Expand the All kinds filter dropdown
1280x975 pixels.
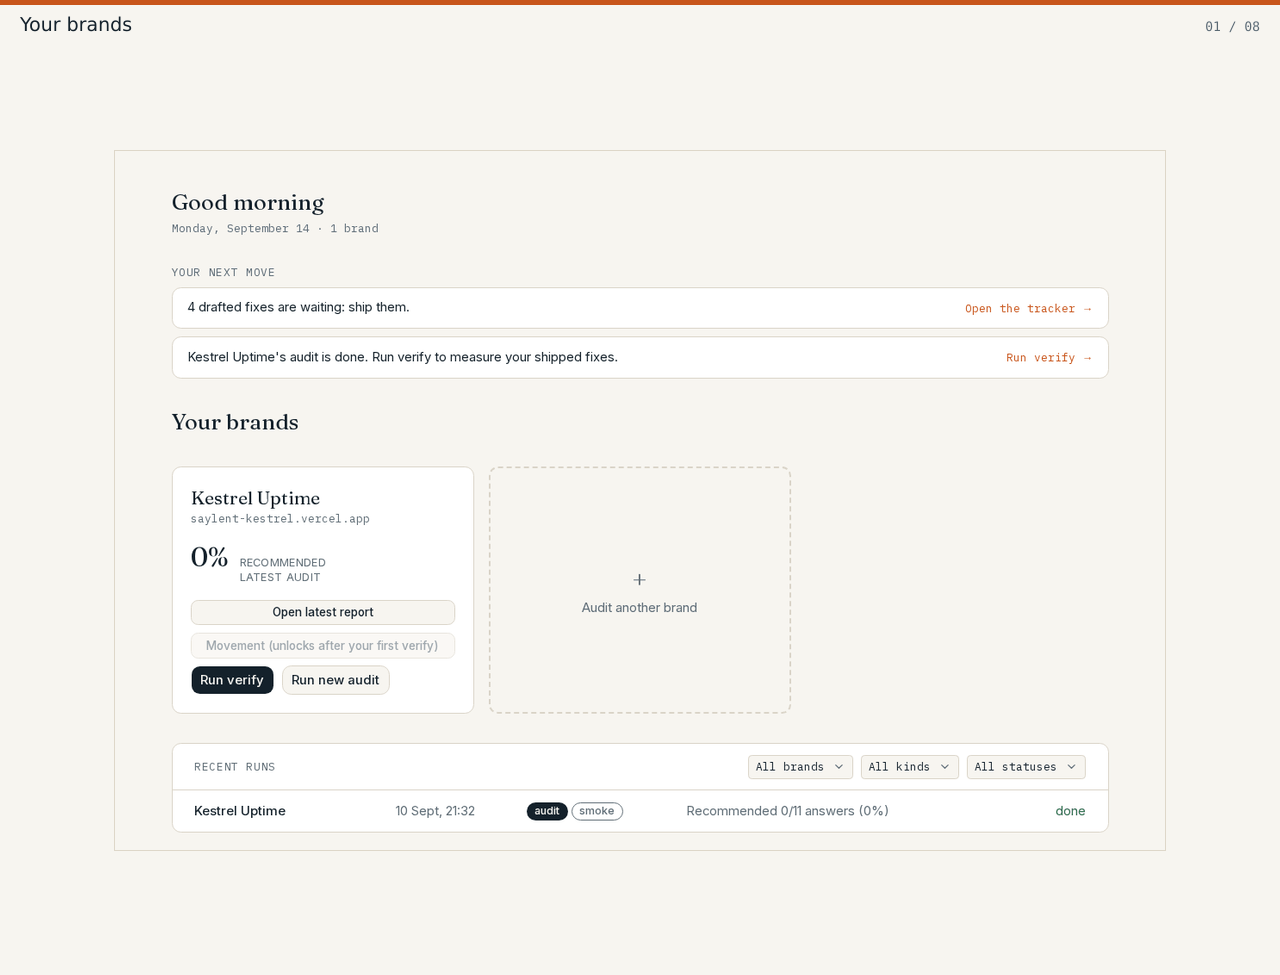tap(909, 767)
